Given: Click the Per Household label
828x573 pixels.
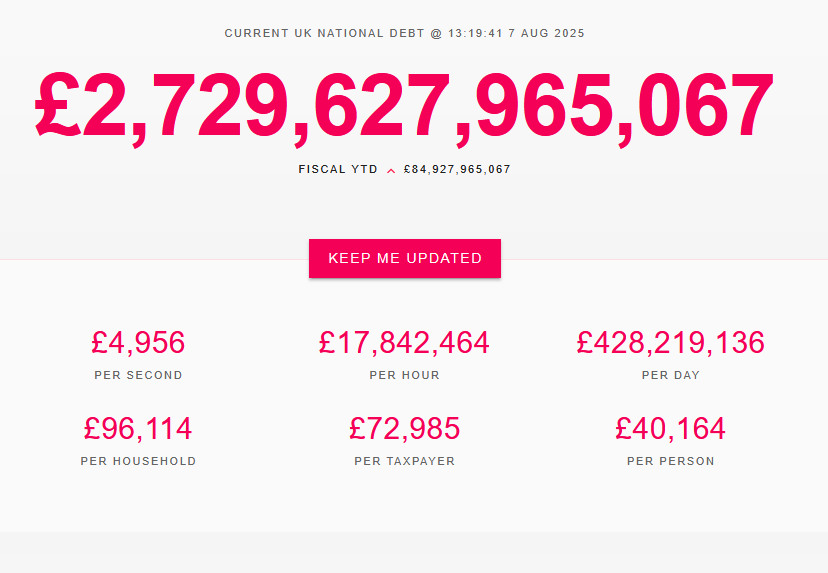Looking at the screenshot, I should coord(138,461).
